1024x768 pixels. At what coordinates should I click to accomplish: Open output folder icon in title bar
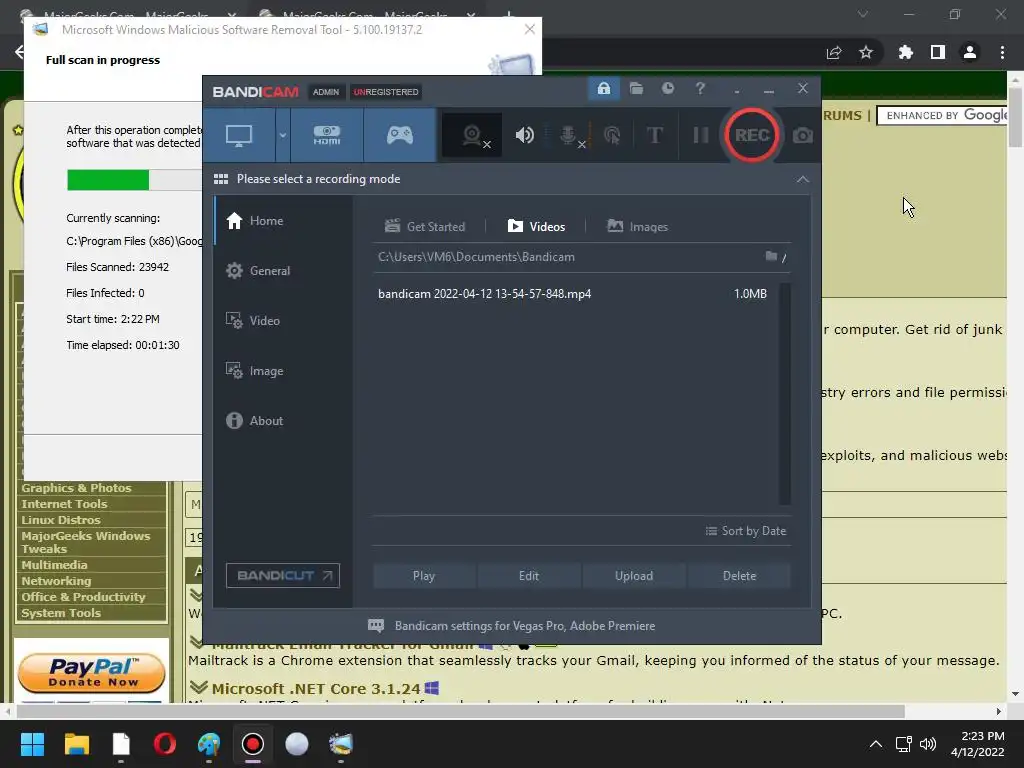pos(636,88)
